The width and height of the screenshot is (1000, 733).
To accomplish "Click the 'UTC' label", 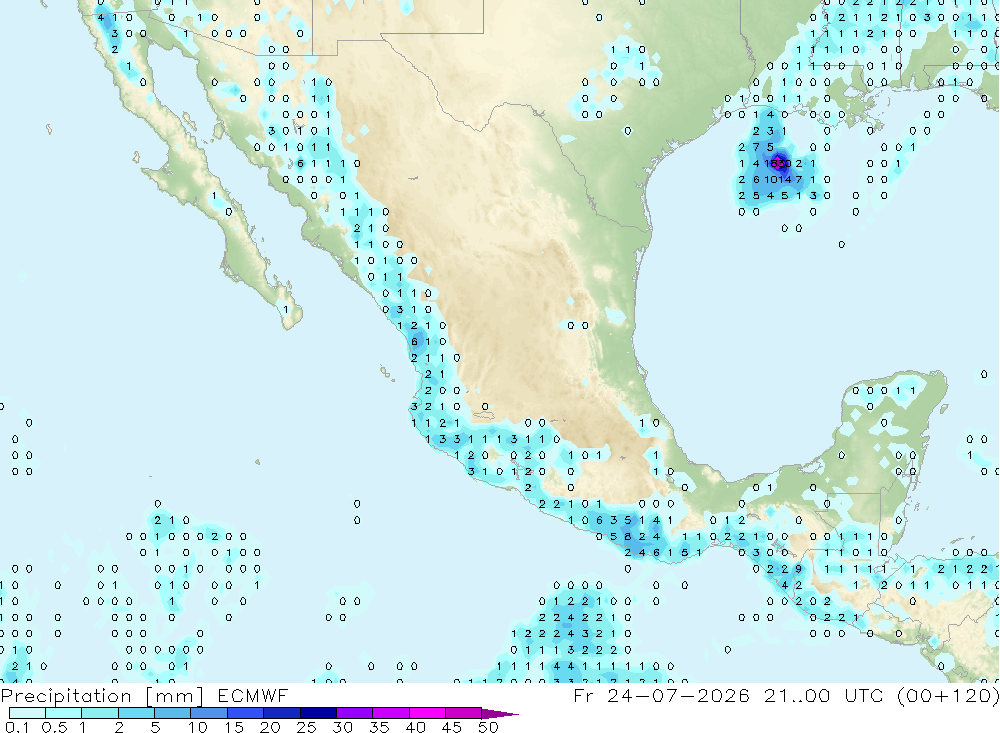I will point(864,695).
